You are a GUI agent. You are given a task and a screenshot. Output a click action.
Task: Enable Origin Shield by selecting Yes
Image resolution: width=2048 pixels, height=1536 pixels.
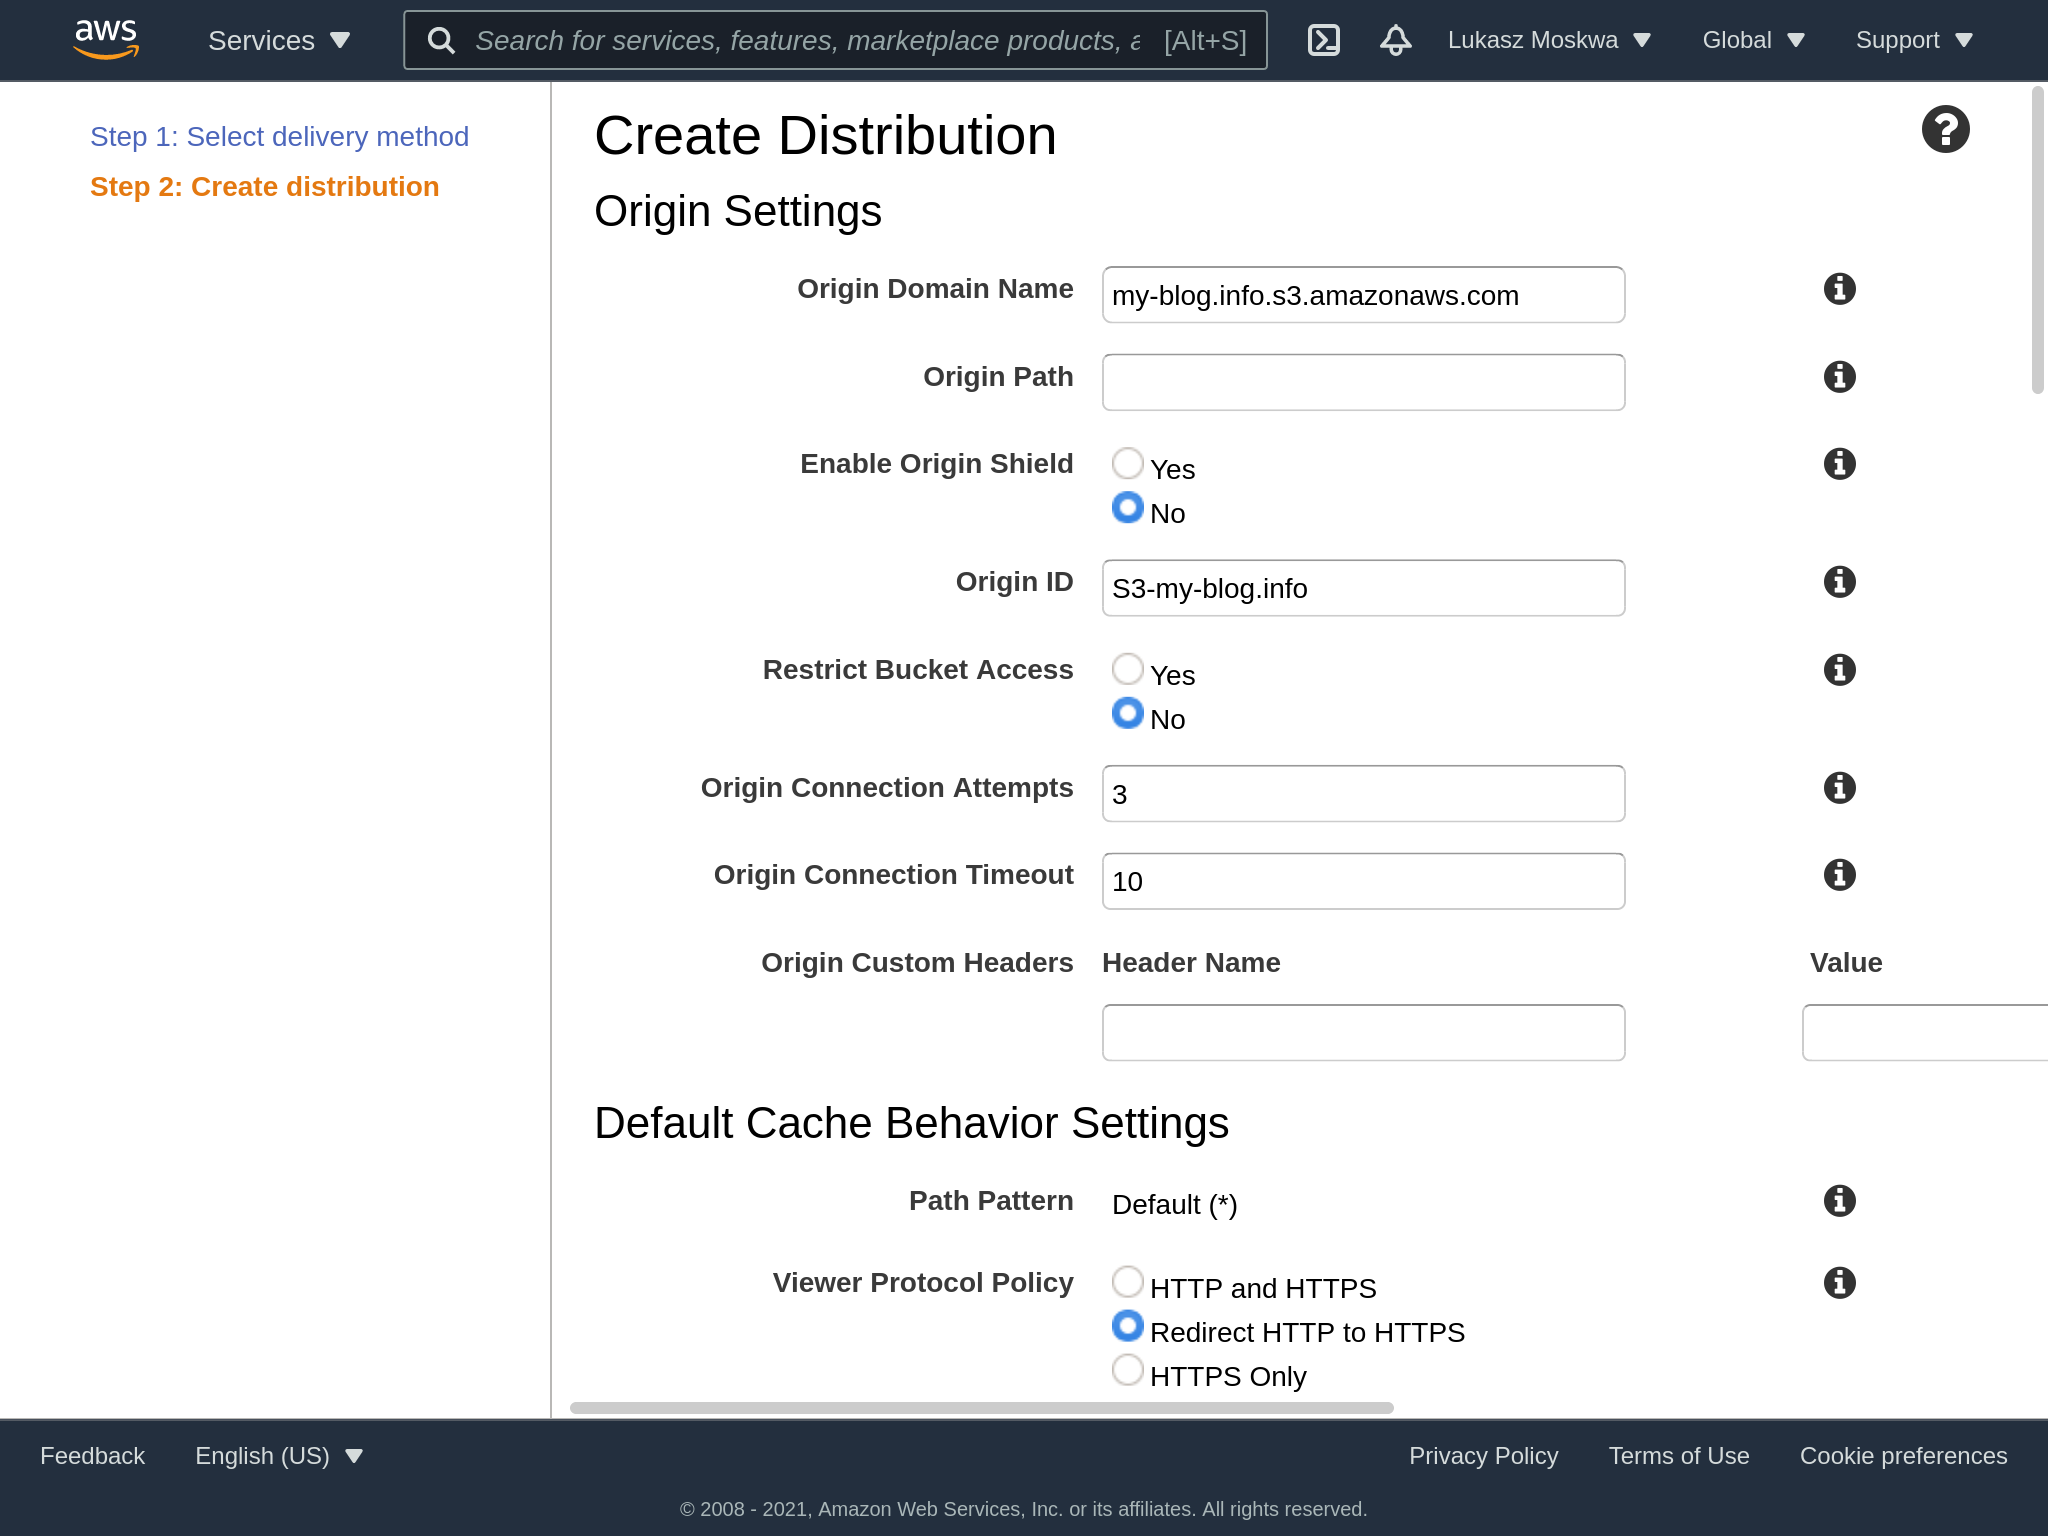coord(1128,464)
